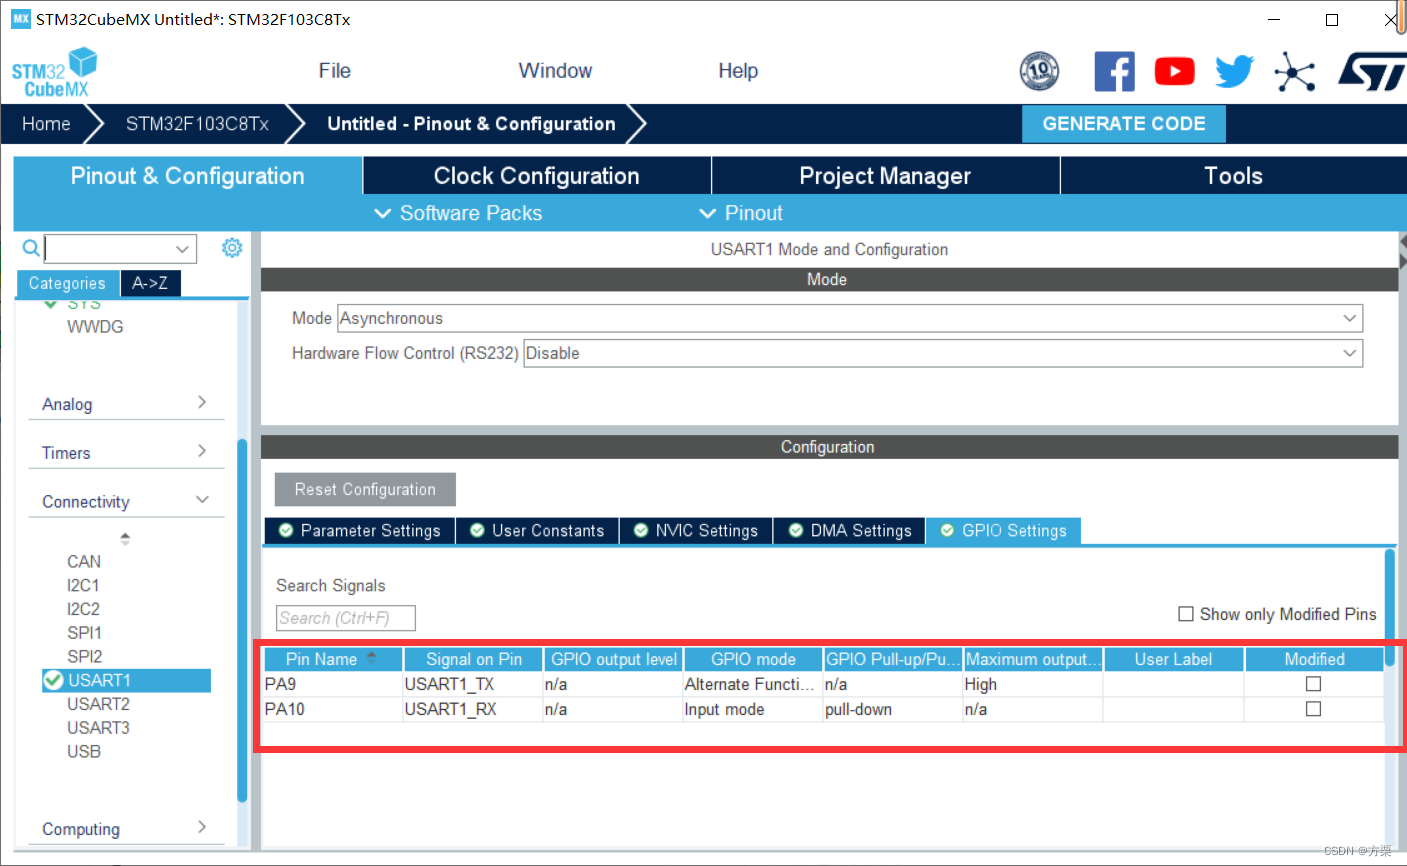Click STM32F103C8Tx breadcrumb

coord(197,124)
